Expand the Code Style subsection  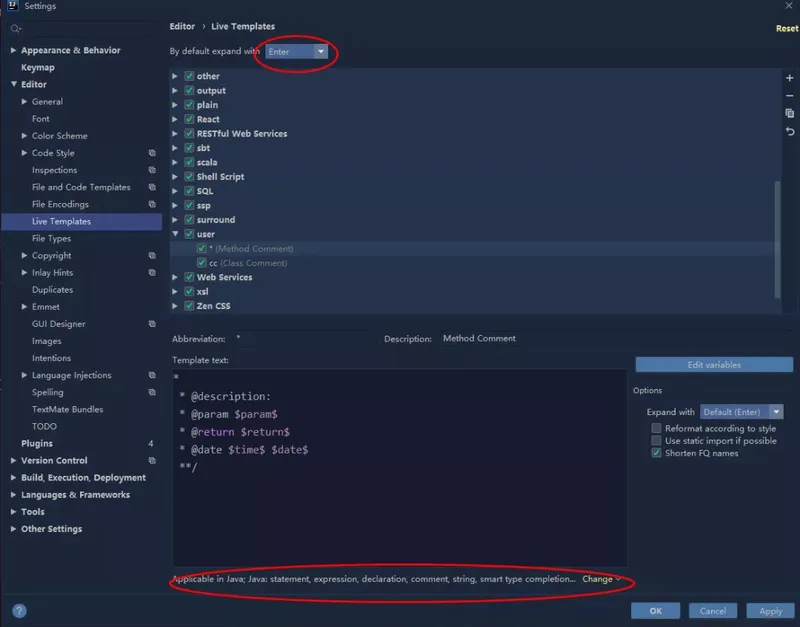[x=24, y=153]
